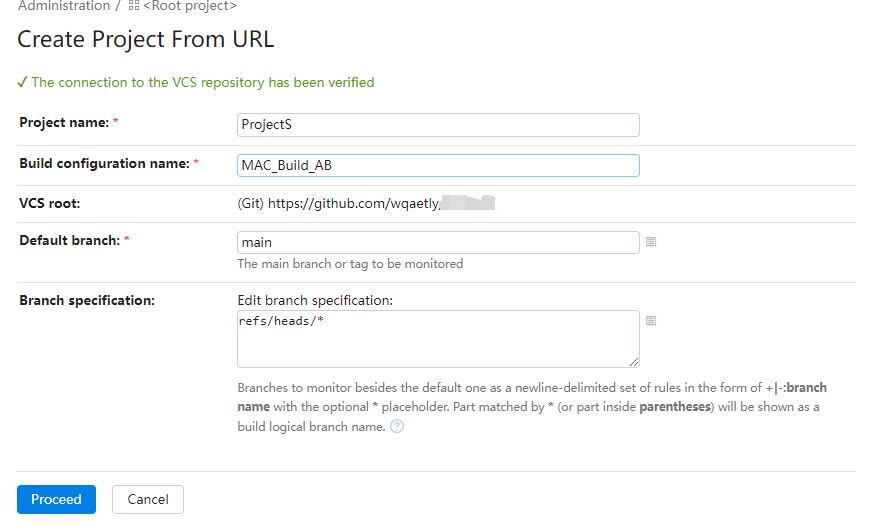Go to the <Root project> breadcrumb
This screenshot has height=527, width=880.
click(190, 6)
